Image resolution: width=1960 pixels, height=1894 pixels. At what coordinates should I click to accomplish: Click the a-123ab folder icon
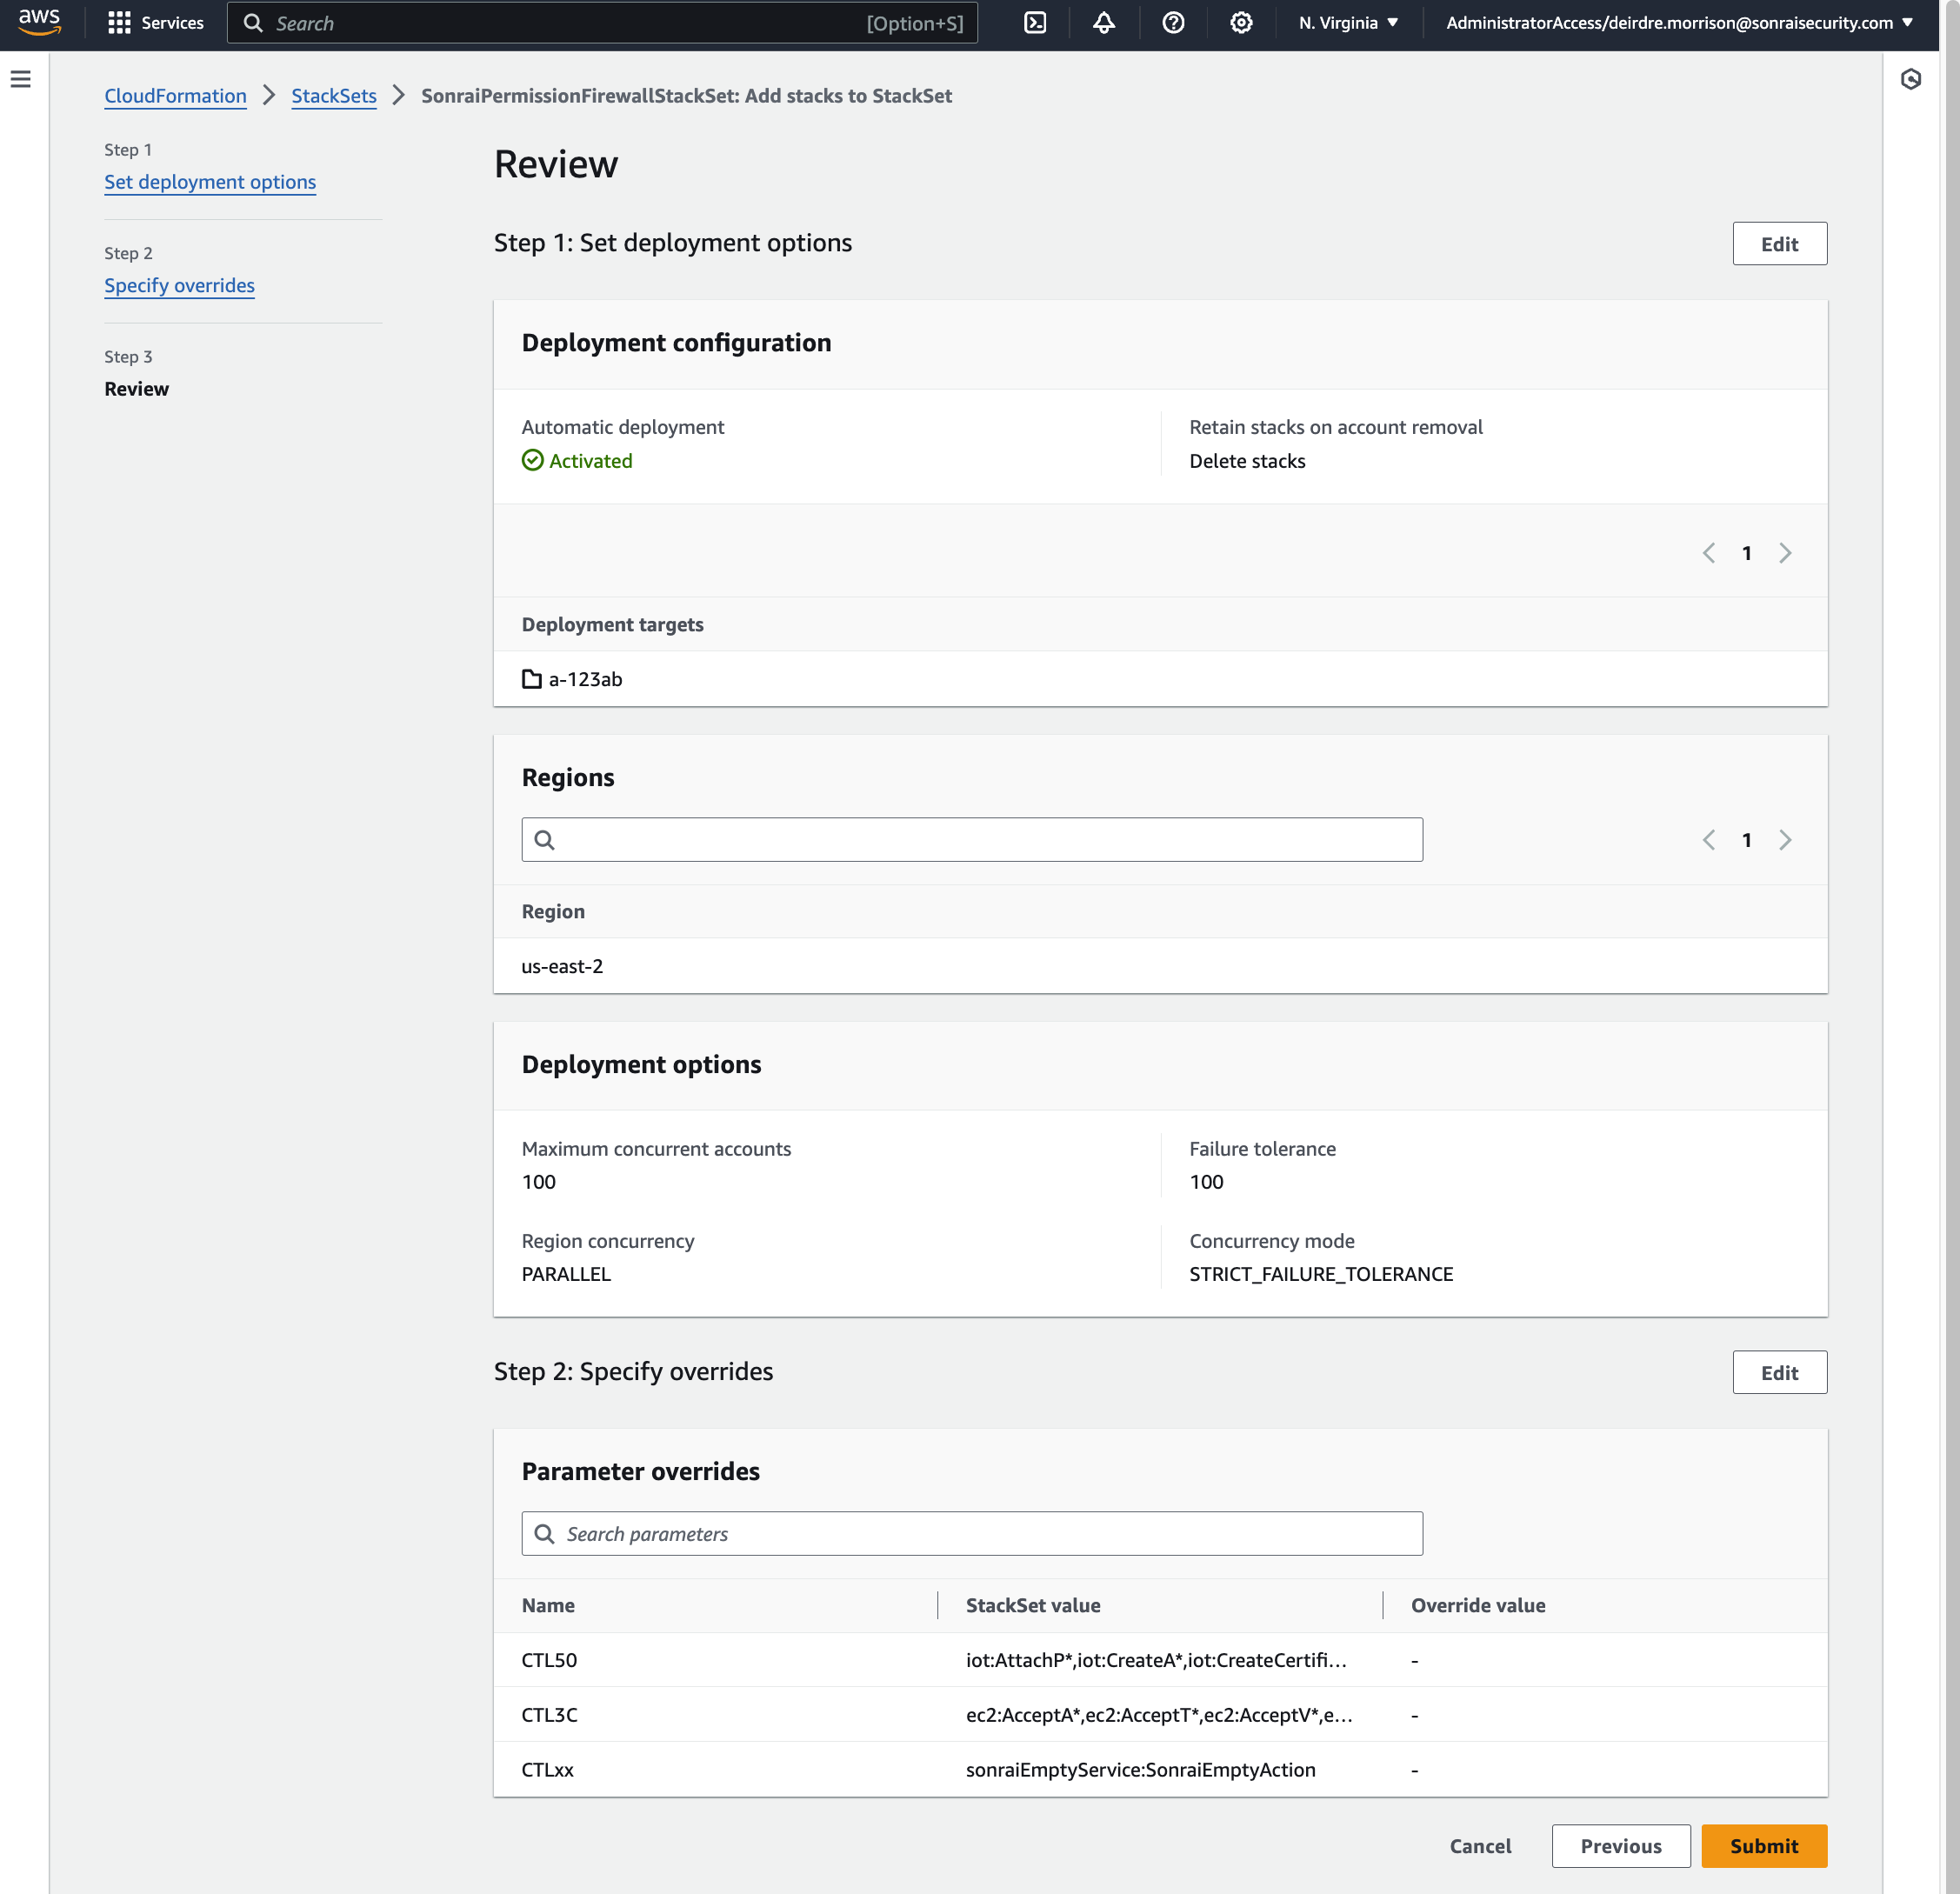(x=532, y=679)
